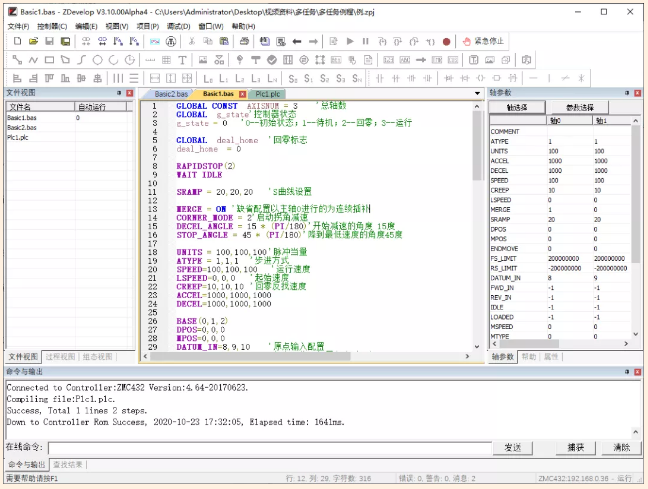Close the 文件视图 panel
Viewport: 648px width, 489px height.
pos(130,93)
